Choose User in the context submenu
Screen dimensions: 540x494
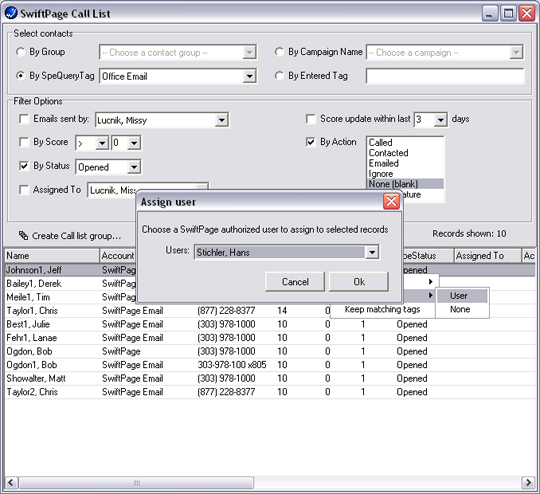click(x=462, y=296)
